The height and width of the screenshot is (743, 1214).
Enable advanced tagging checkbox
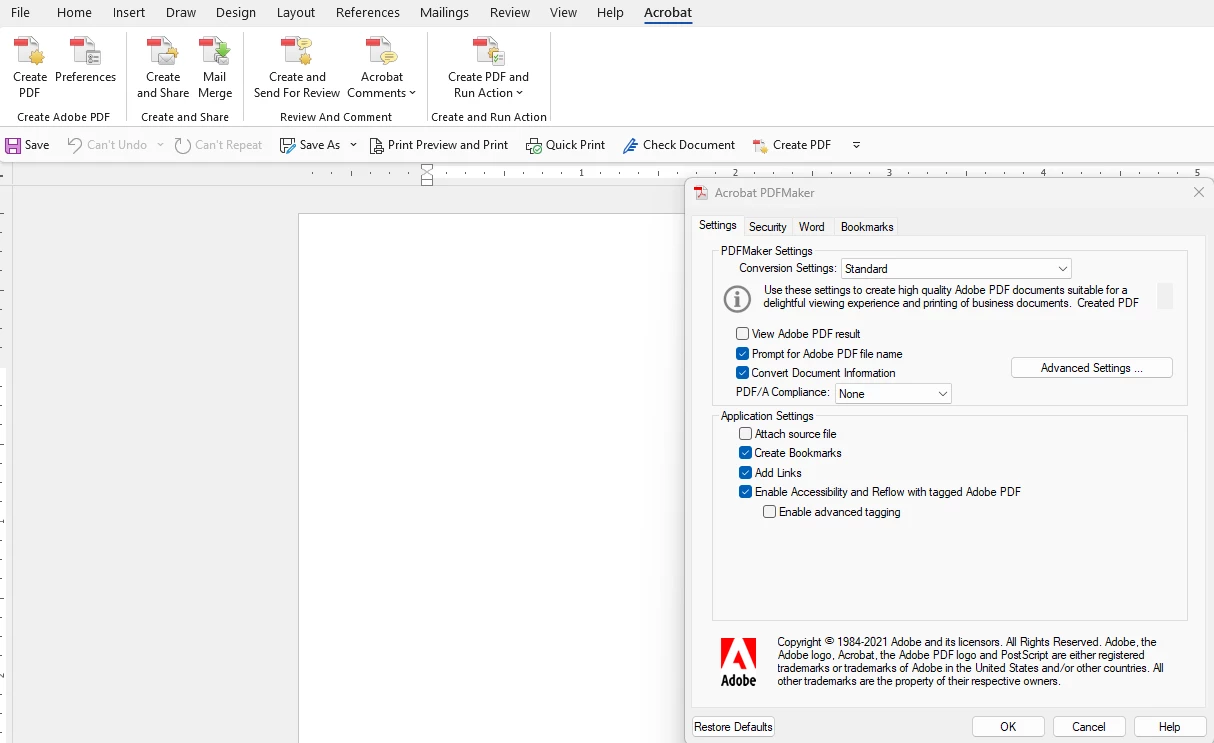click(769, 512)
